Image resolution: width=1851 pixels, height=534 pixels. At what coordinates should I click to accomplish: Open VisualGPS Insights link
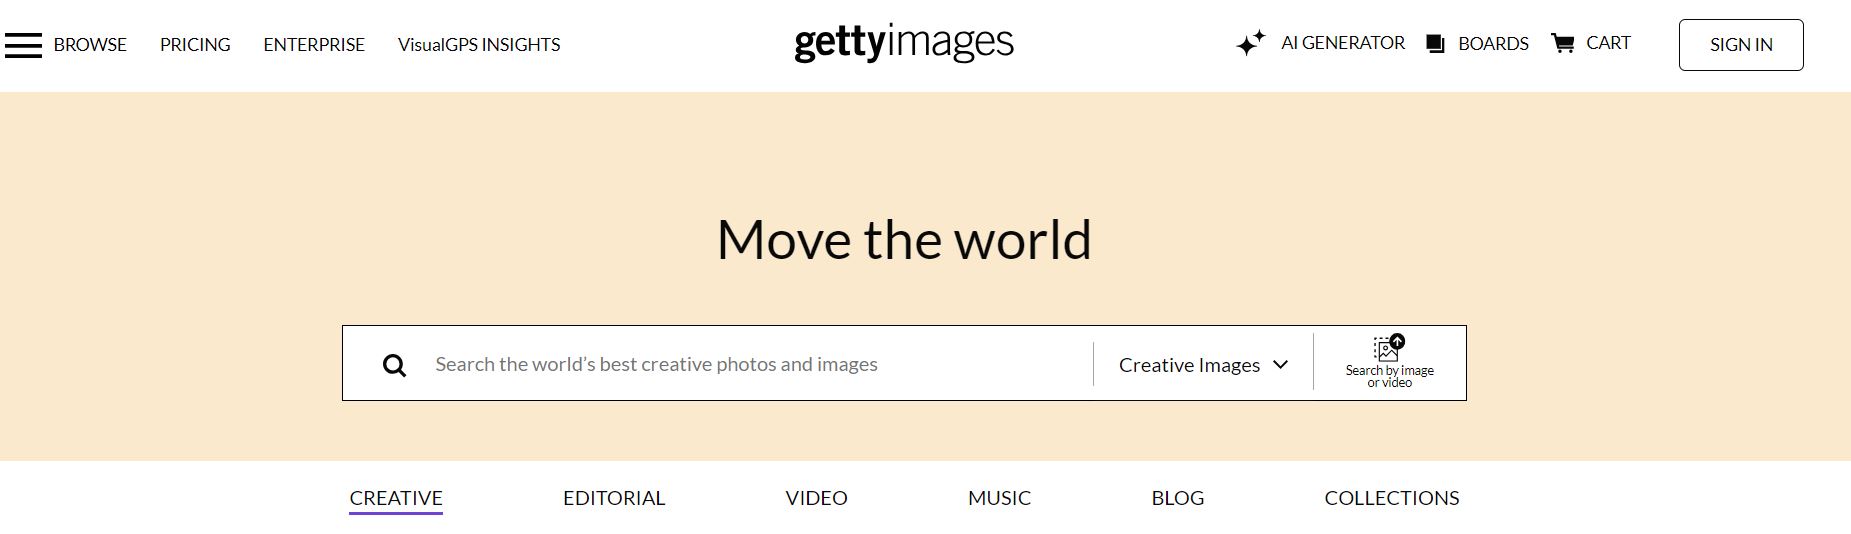[479, 45]
